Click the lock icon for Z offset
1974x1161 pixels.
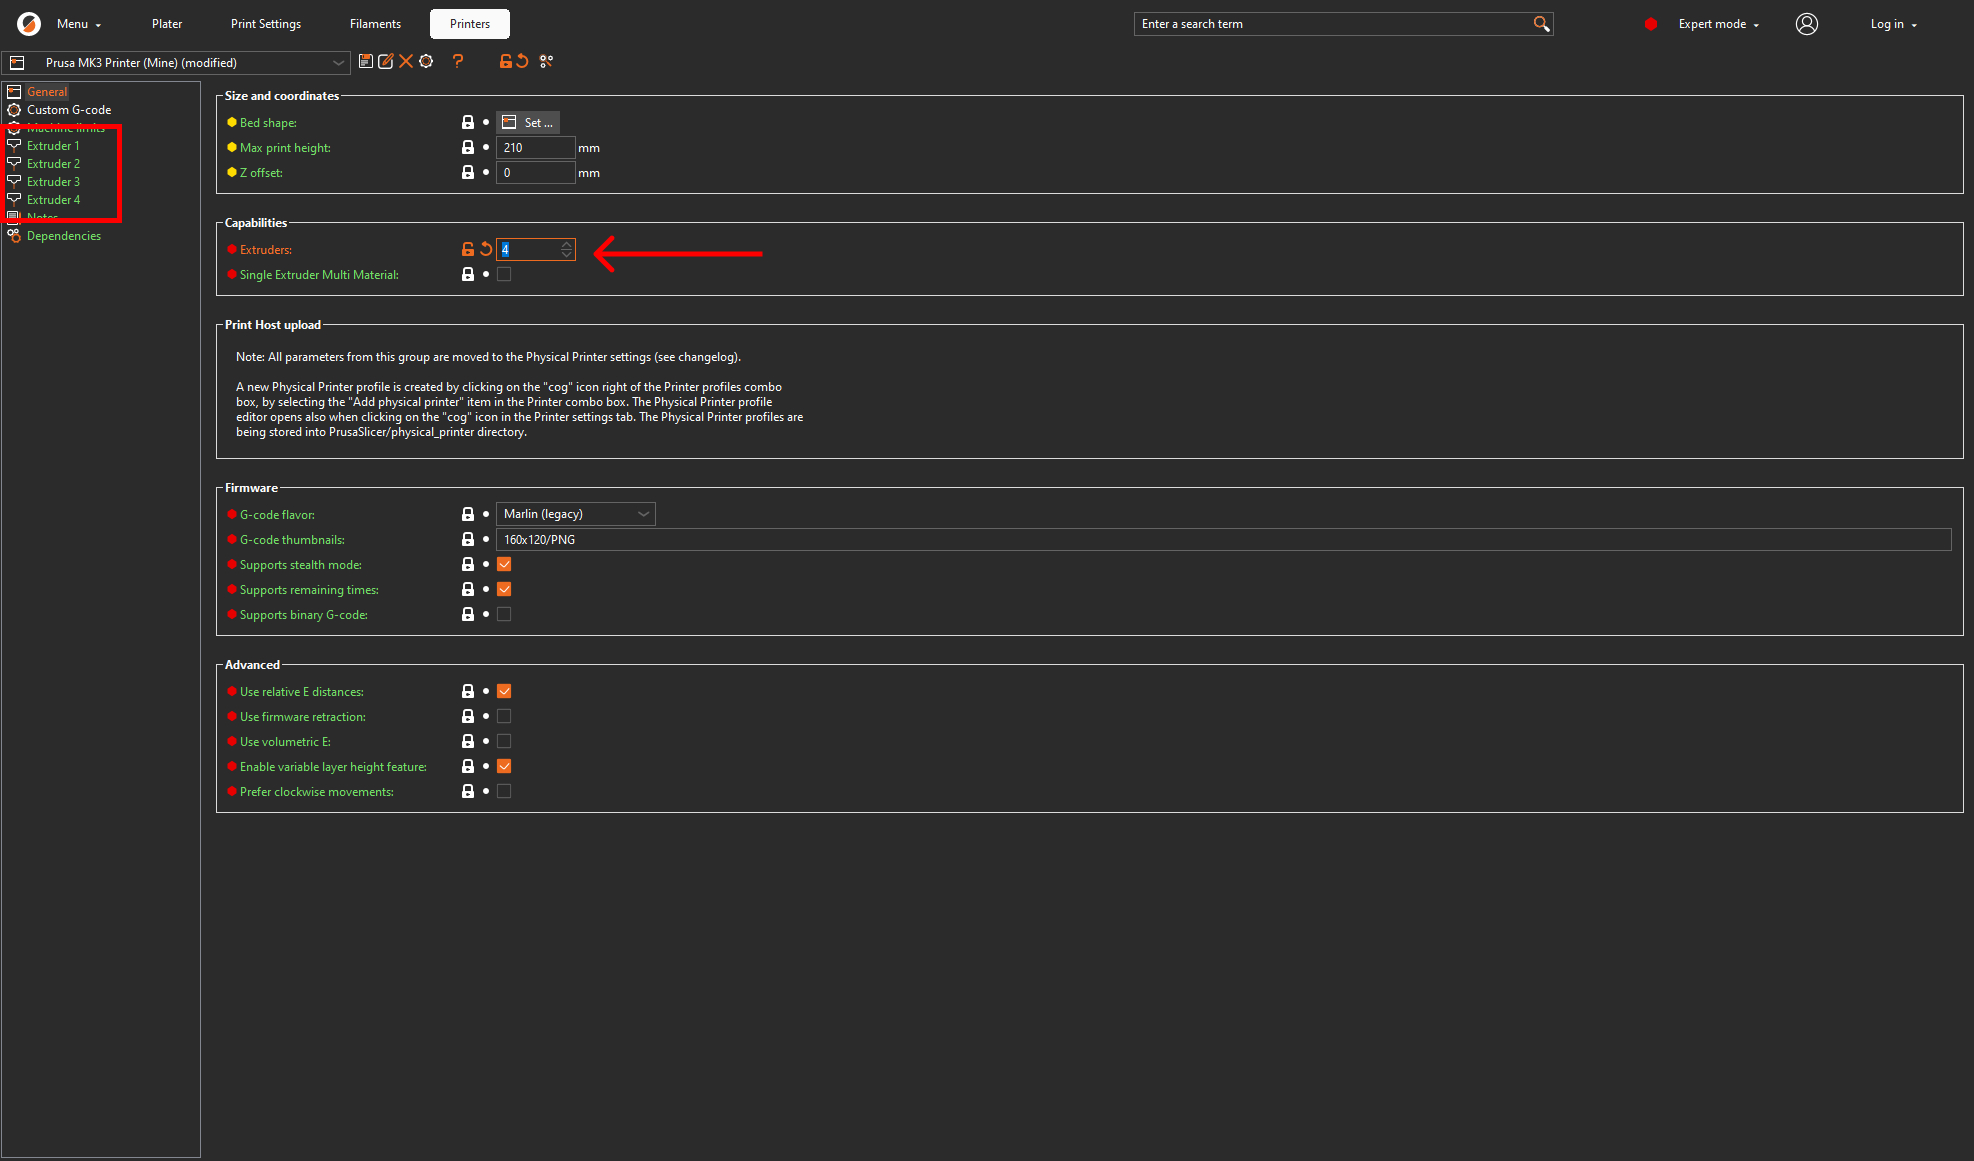coord(468,172)
